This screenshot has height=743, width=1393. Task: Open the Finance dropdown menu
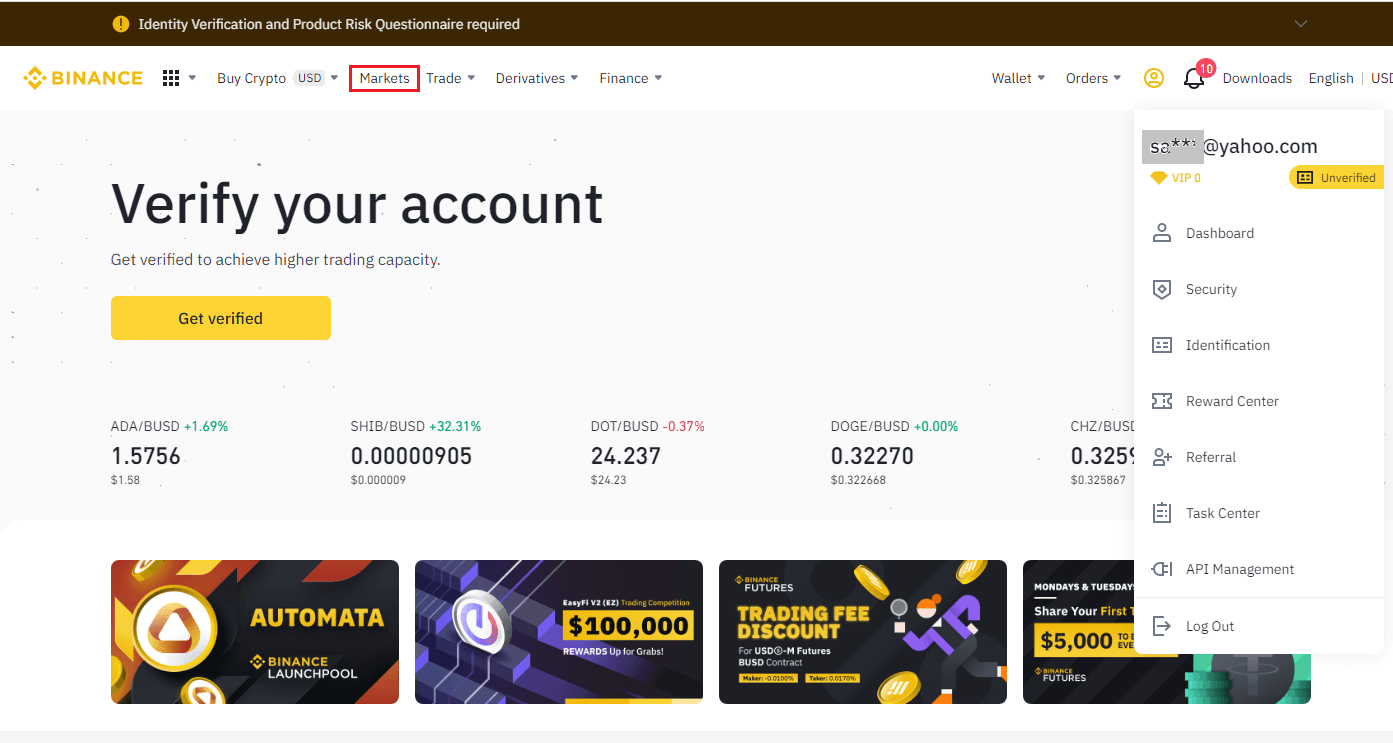631,78
